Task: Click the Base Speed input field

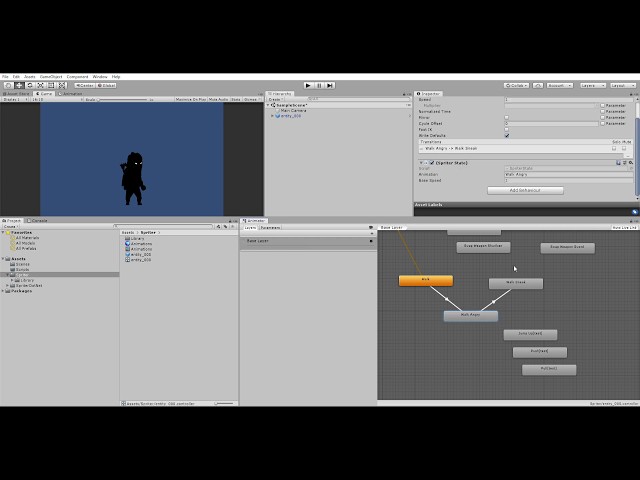Action: tap(569, 180)
